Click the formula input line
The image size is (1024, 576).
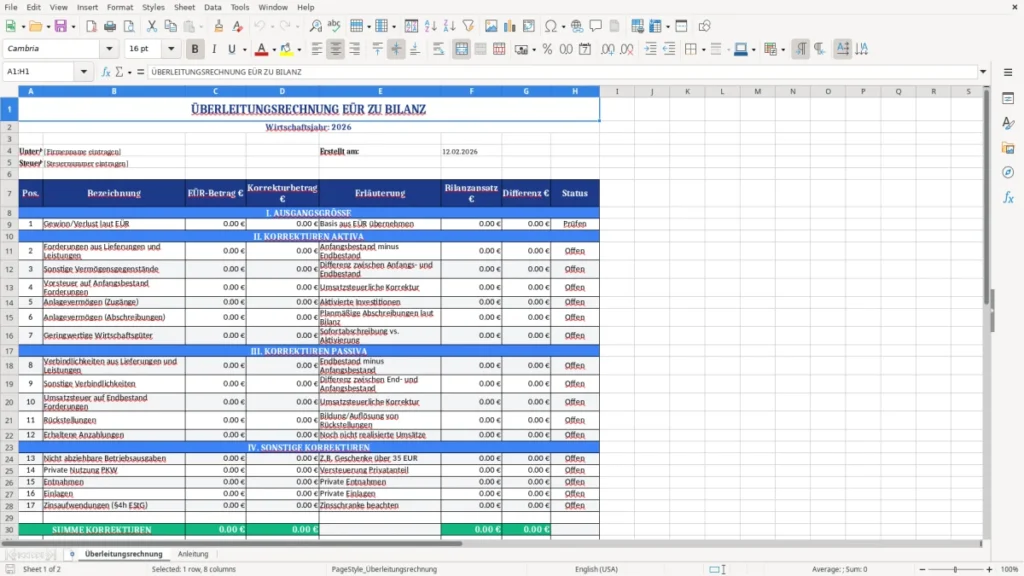(x=562, y=72)
